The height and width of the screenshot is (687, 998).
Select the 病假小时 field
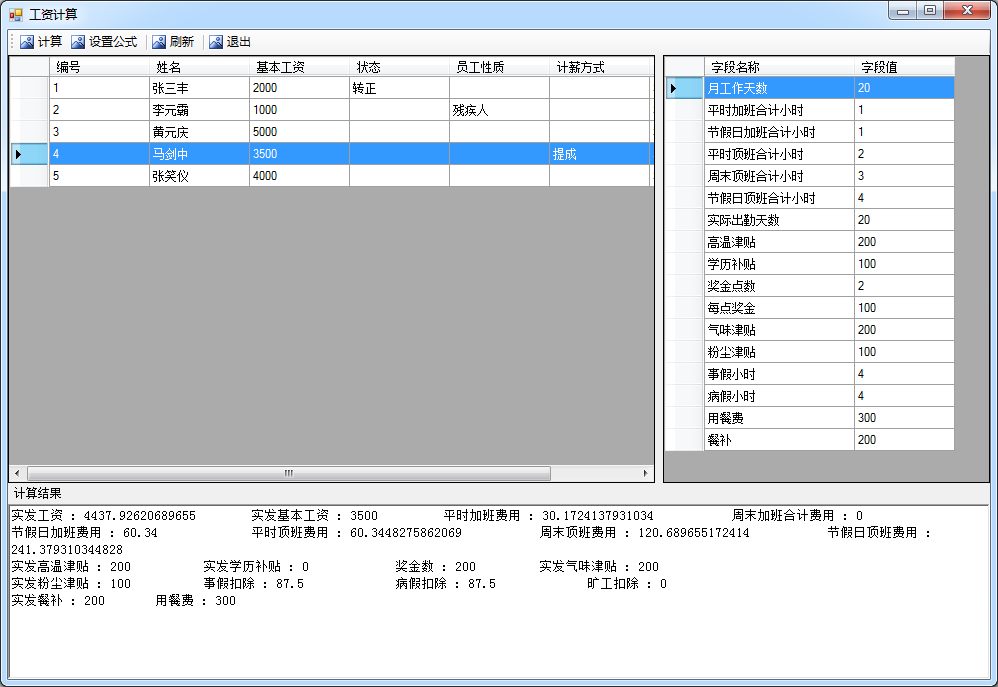tap(779, 395)
